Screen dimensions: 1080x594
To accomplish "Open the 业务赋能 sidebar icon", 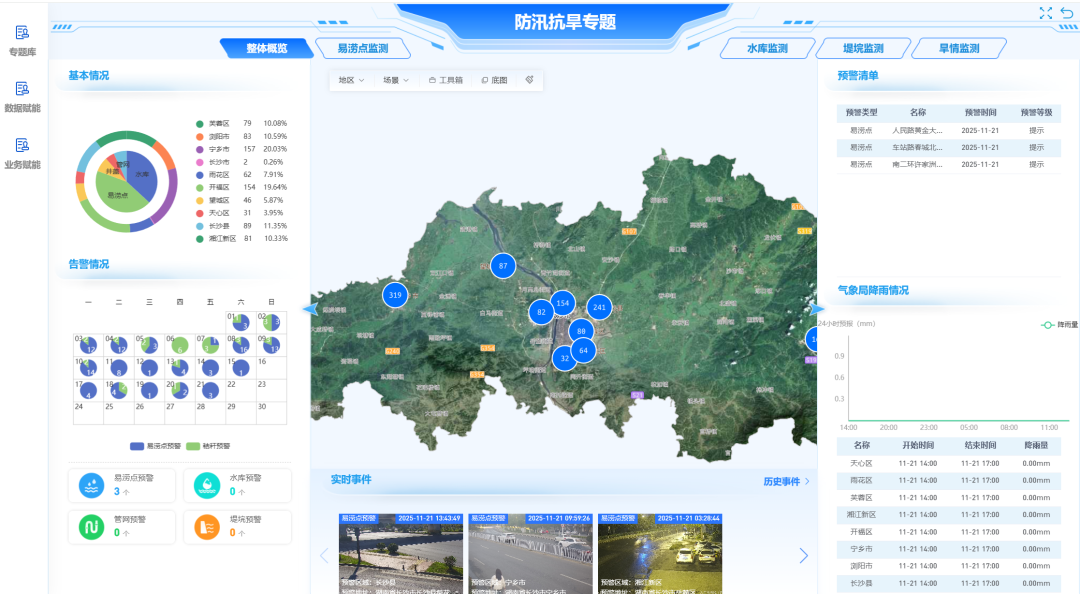I will pos(22,146).
